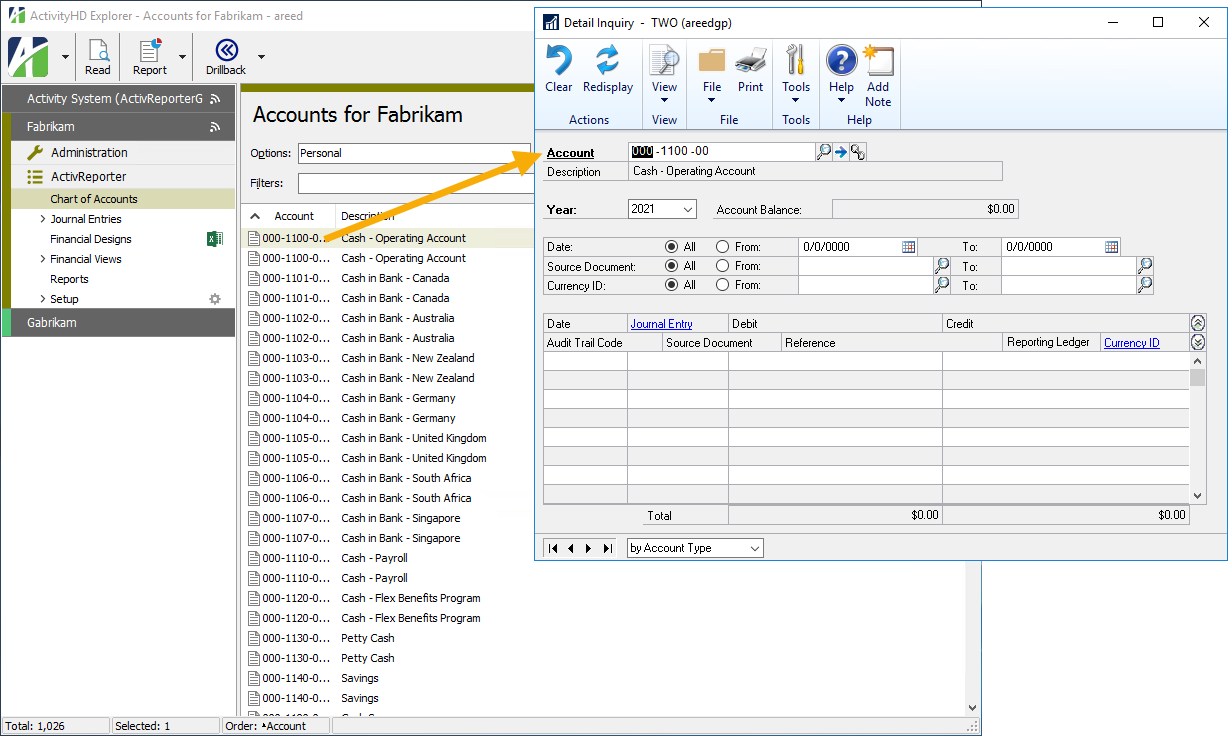This screenshot has height=736, width=1228.
Task: Click the Clear icon in Detail Inquiry
Action: pyautogui.click(x=558, y=61)
